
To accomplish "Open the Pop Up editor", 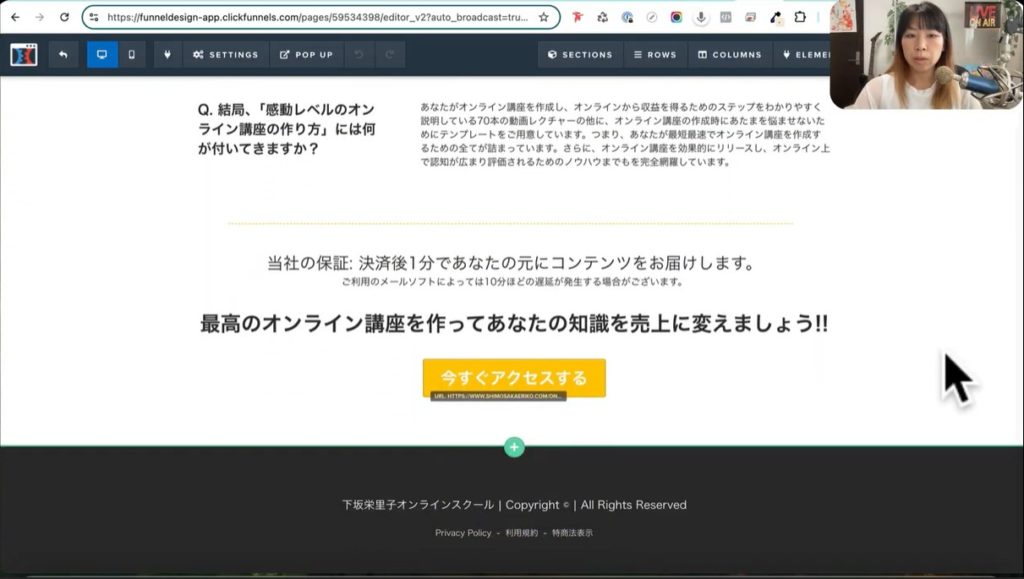I will [306, 55].
